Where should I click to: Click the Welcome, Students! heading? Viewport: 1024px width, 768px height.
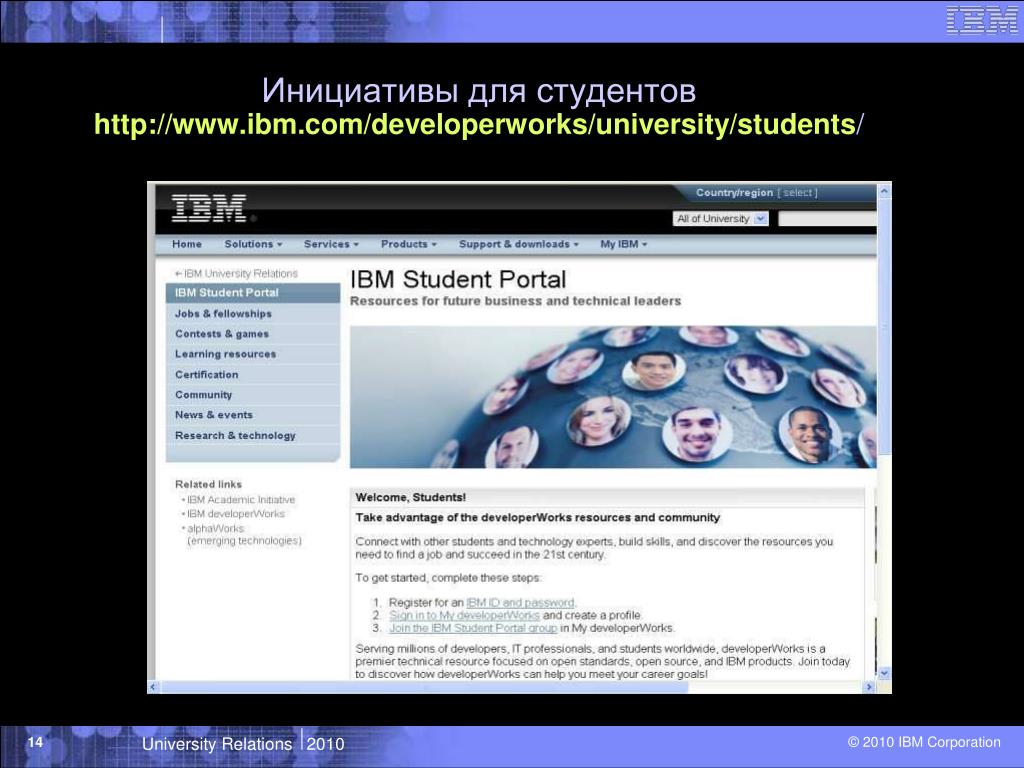point(411,498)
